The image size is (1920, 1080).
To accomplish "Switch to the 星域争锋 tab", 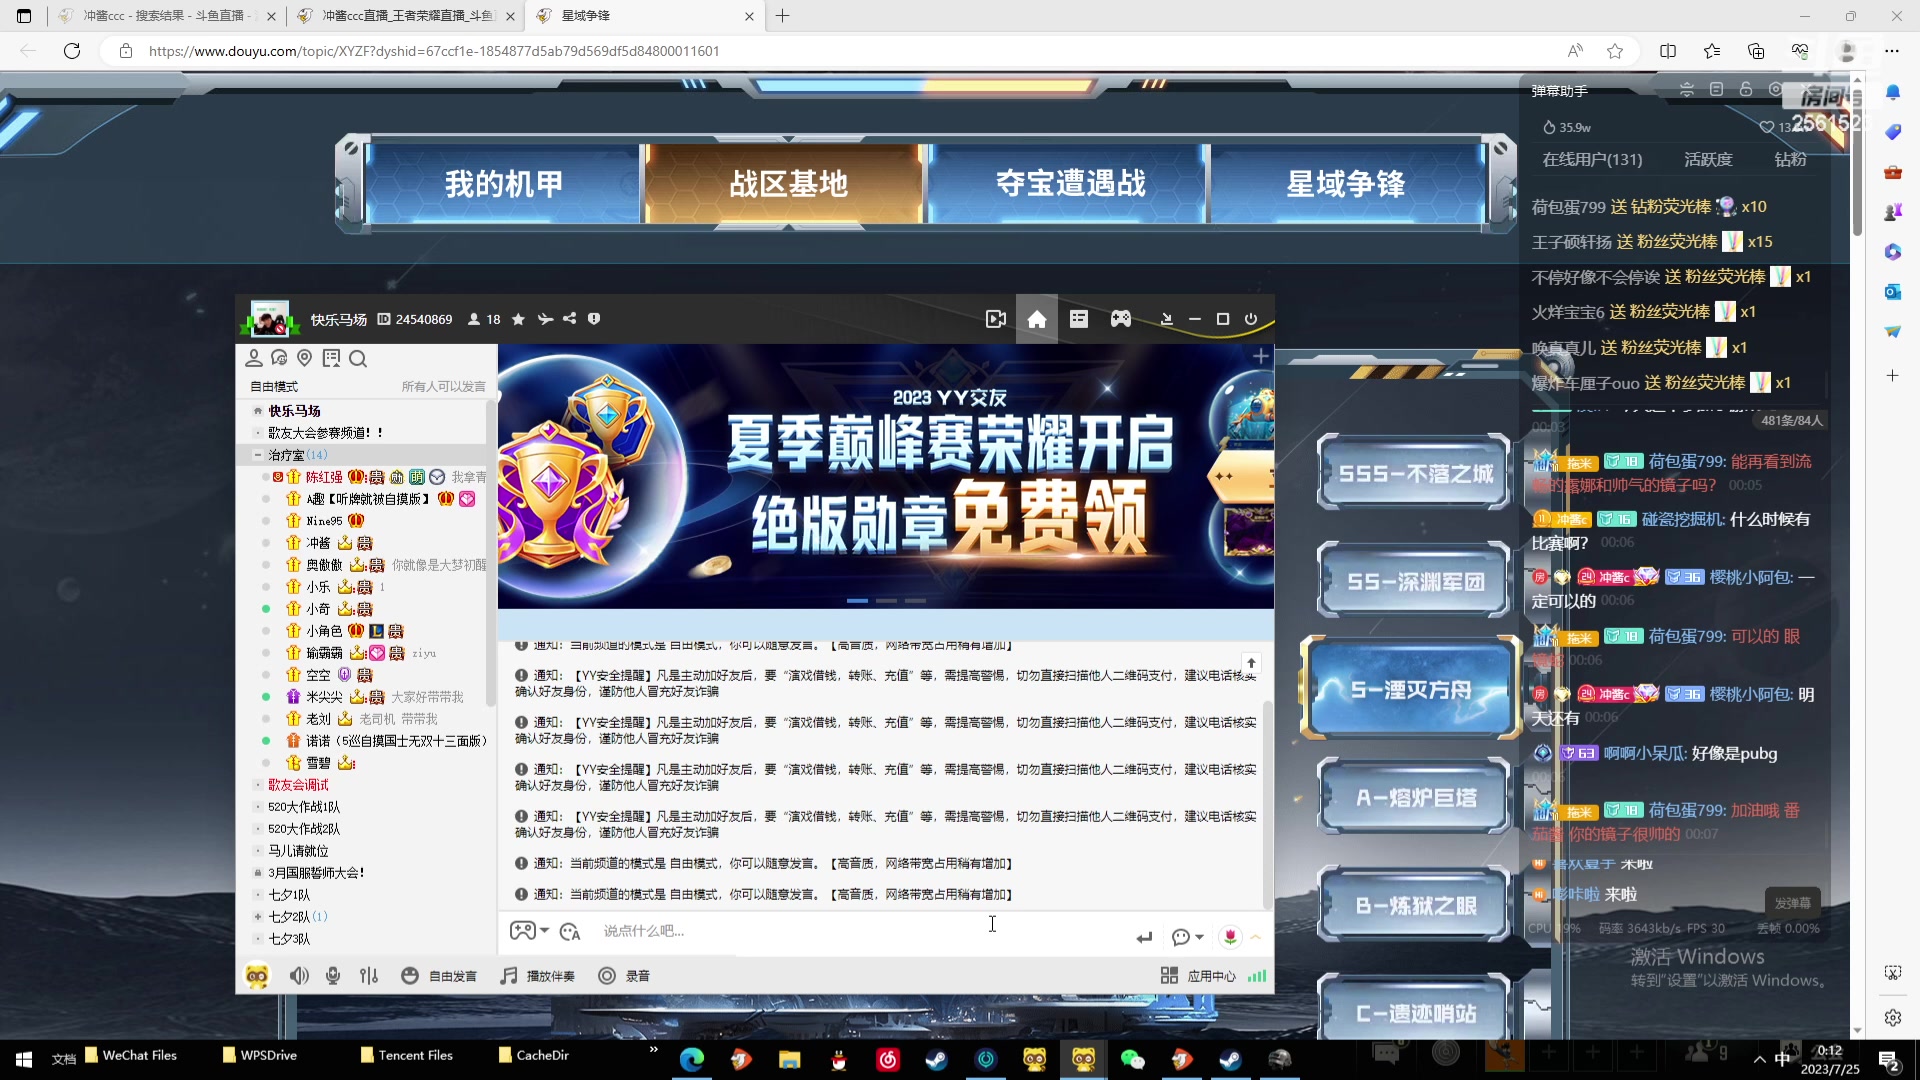I will coord(1344,184).
